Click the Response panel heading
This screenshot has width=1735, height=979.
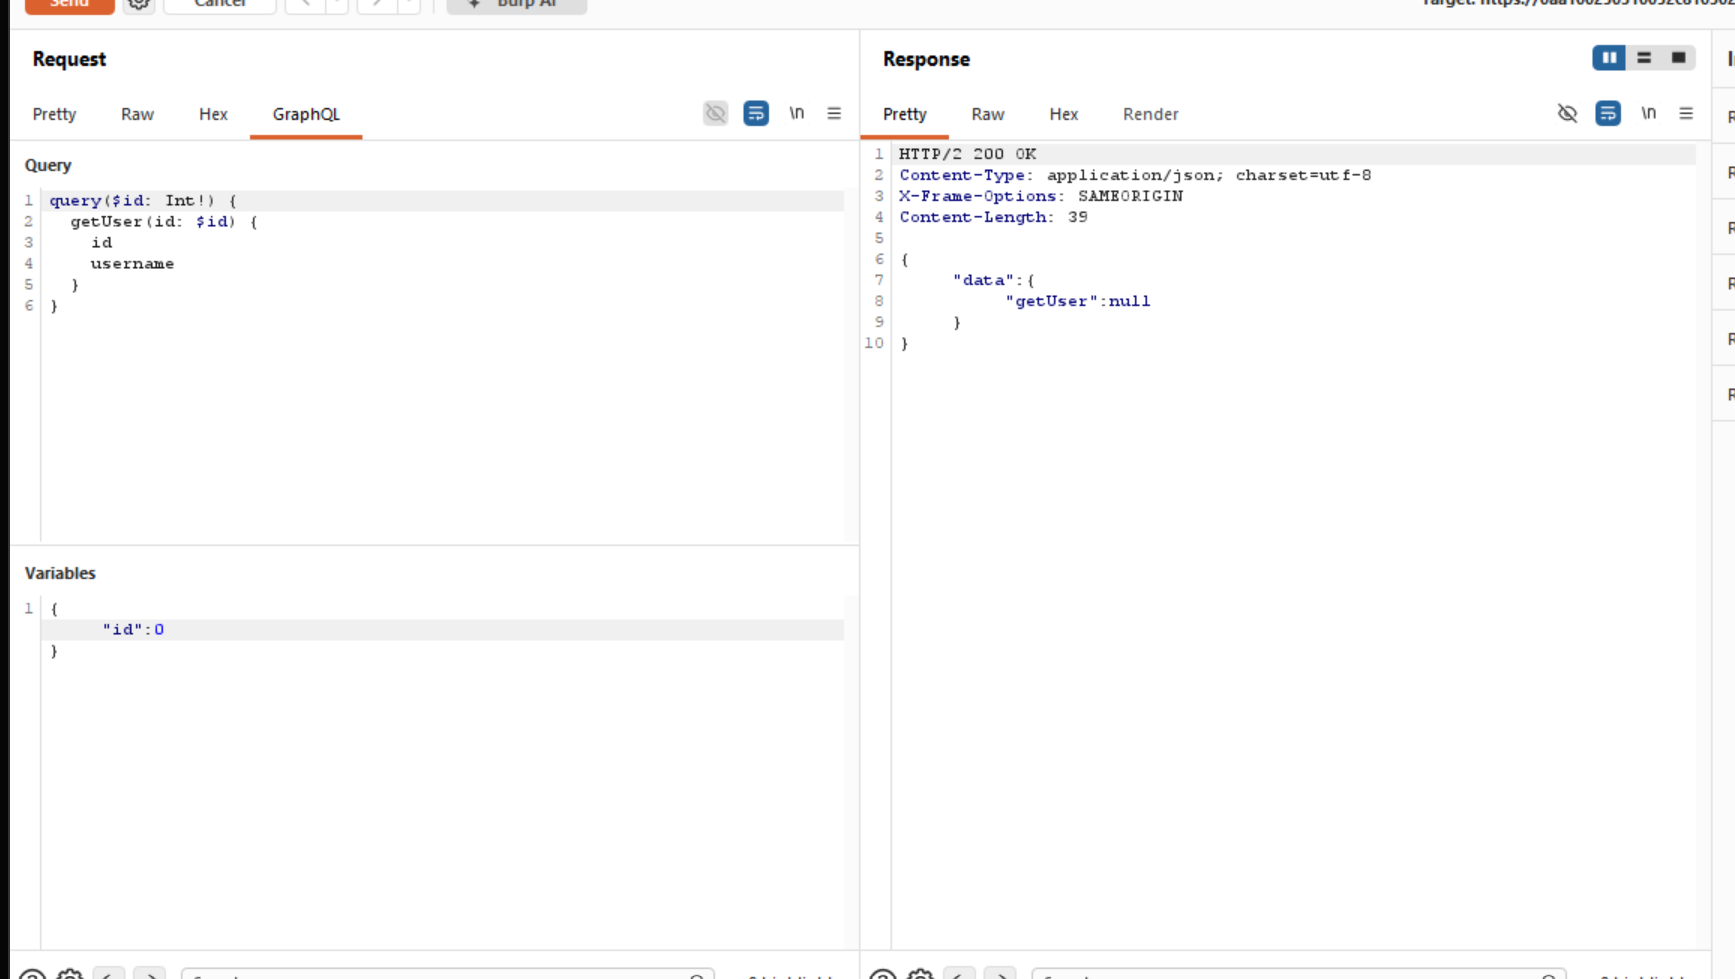[926, 59]
